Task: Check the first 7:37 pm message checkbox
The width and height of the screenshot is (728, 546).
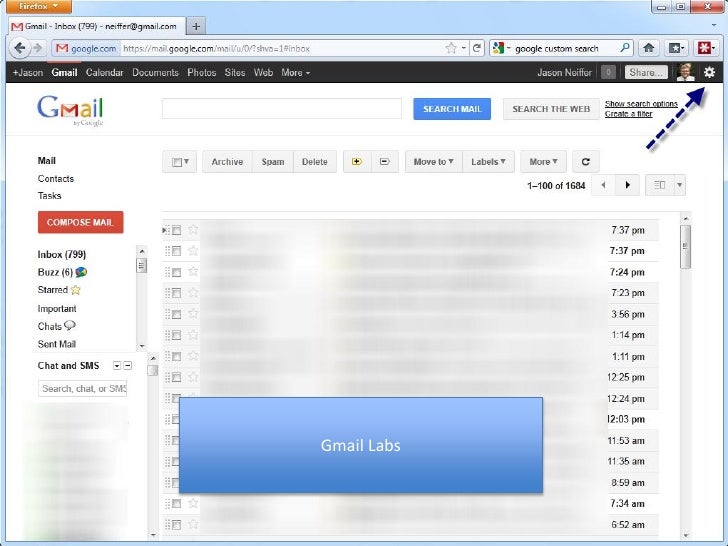Action: [x=176, y=230]
